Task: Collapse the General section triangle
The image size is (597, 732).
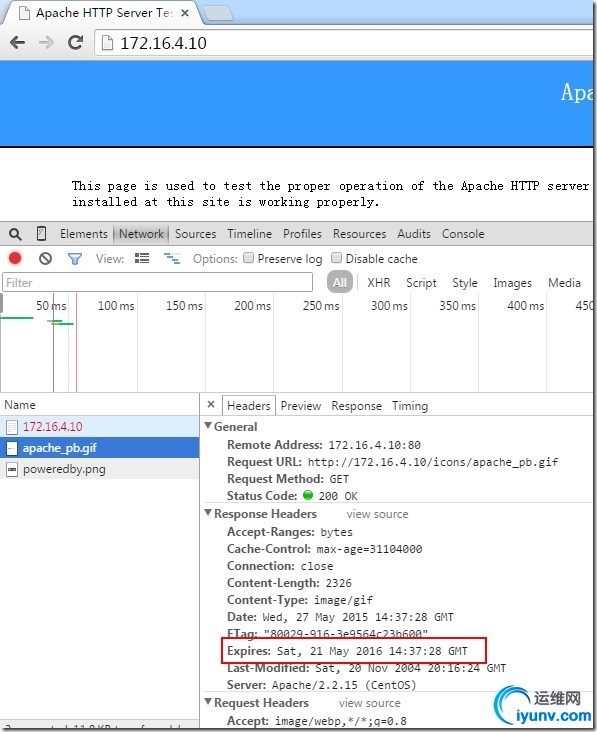Action: coord(208,426)
